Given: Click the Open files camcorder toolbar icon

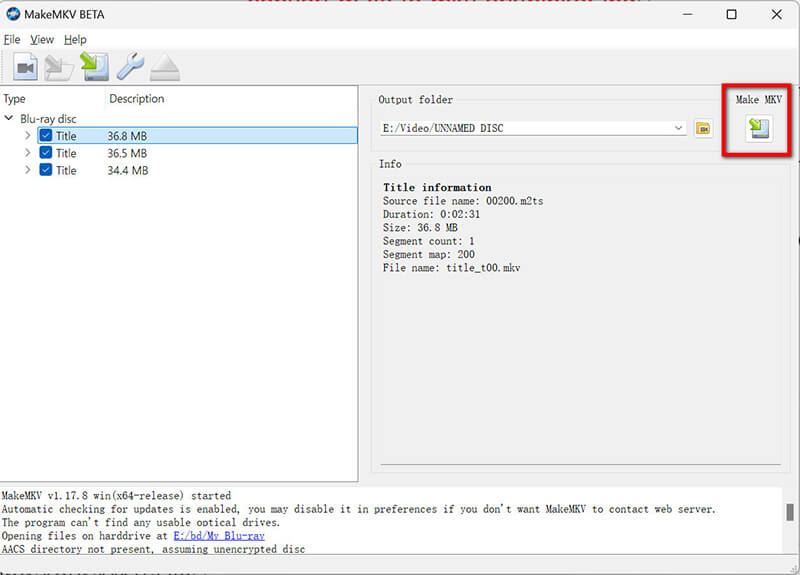Looking at the screenshot, I should (25, 66).
